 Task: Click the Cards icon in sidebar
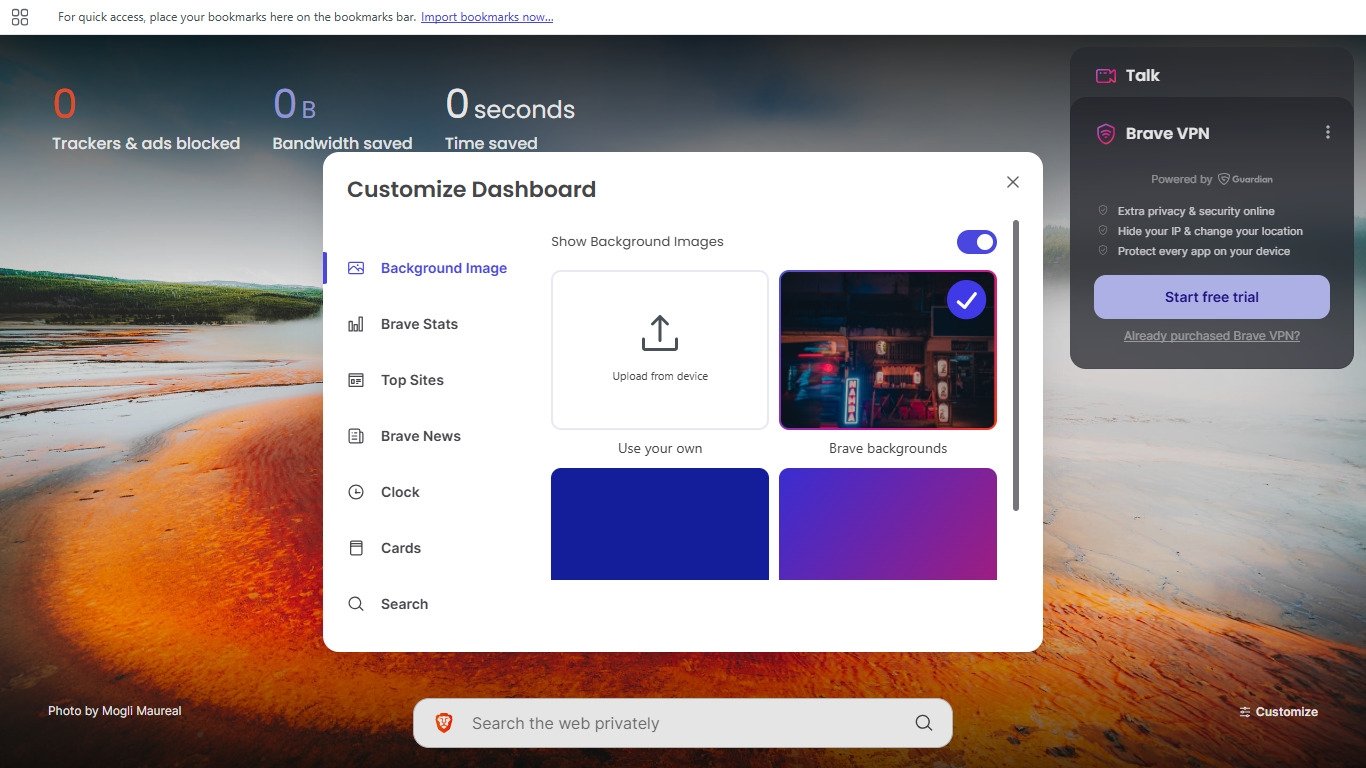click(x=356, y=548)
